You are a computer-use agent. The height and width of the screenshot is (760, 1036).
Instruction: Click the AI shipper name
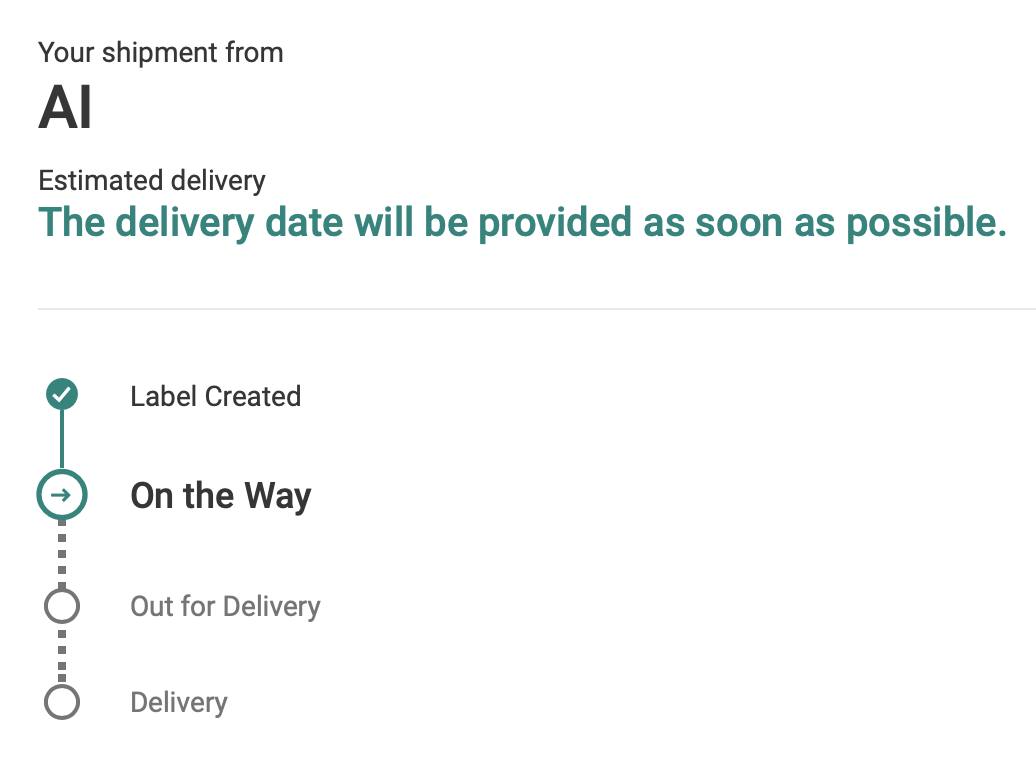pos(65,108)
